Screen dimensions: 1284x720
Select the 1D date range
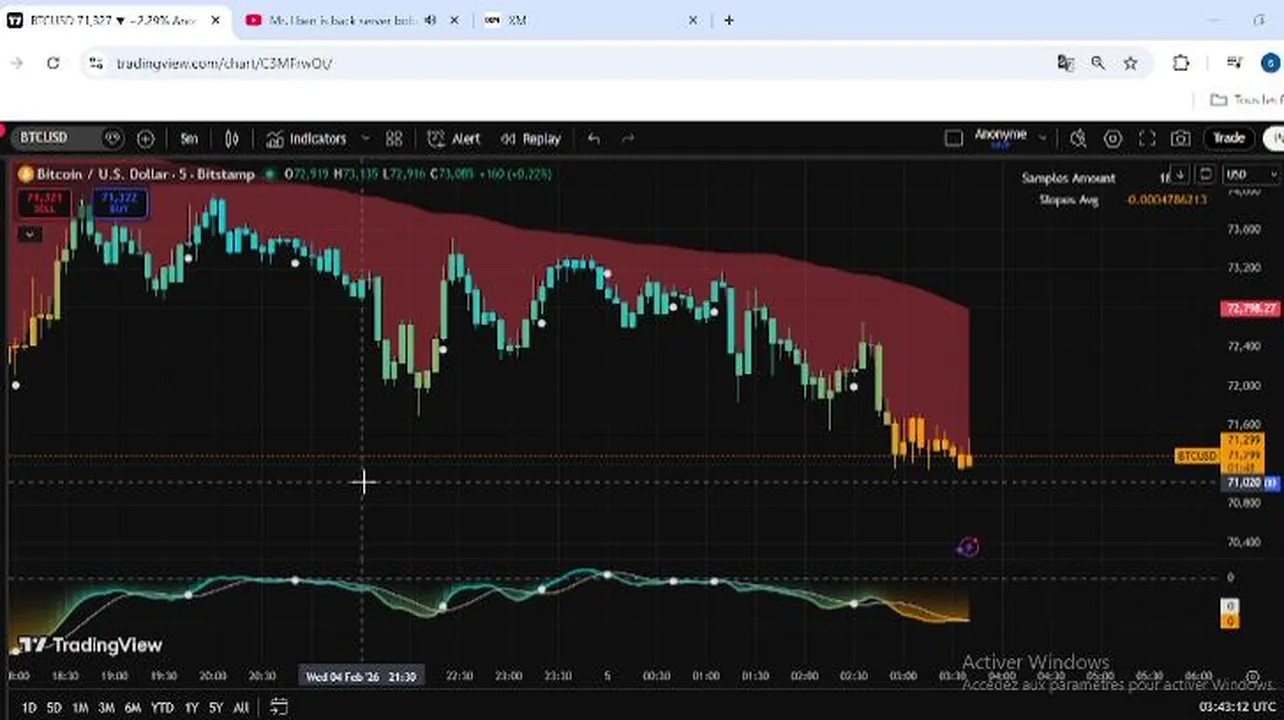tap(29, 707)
